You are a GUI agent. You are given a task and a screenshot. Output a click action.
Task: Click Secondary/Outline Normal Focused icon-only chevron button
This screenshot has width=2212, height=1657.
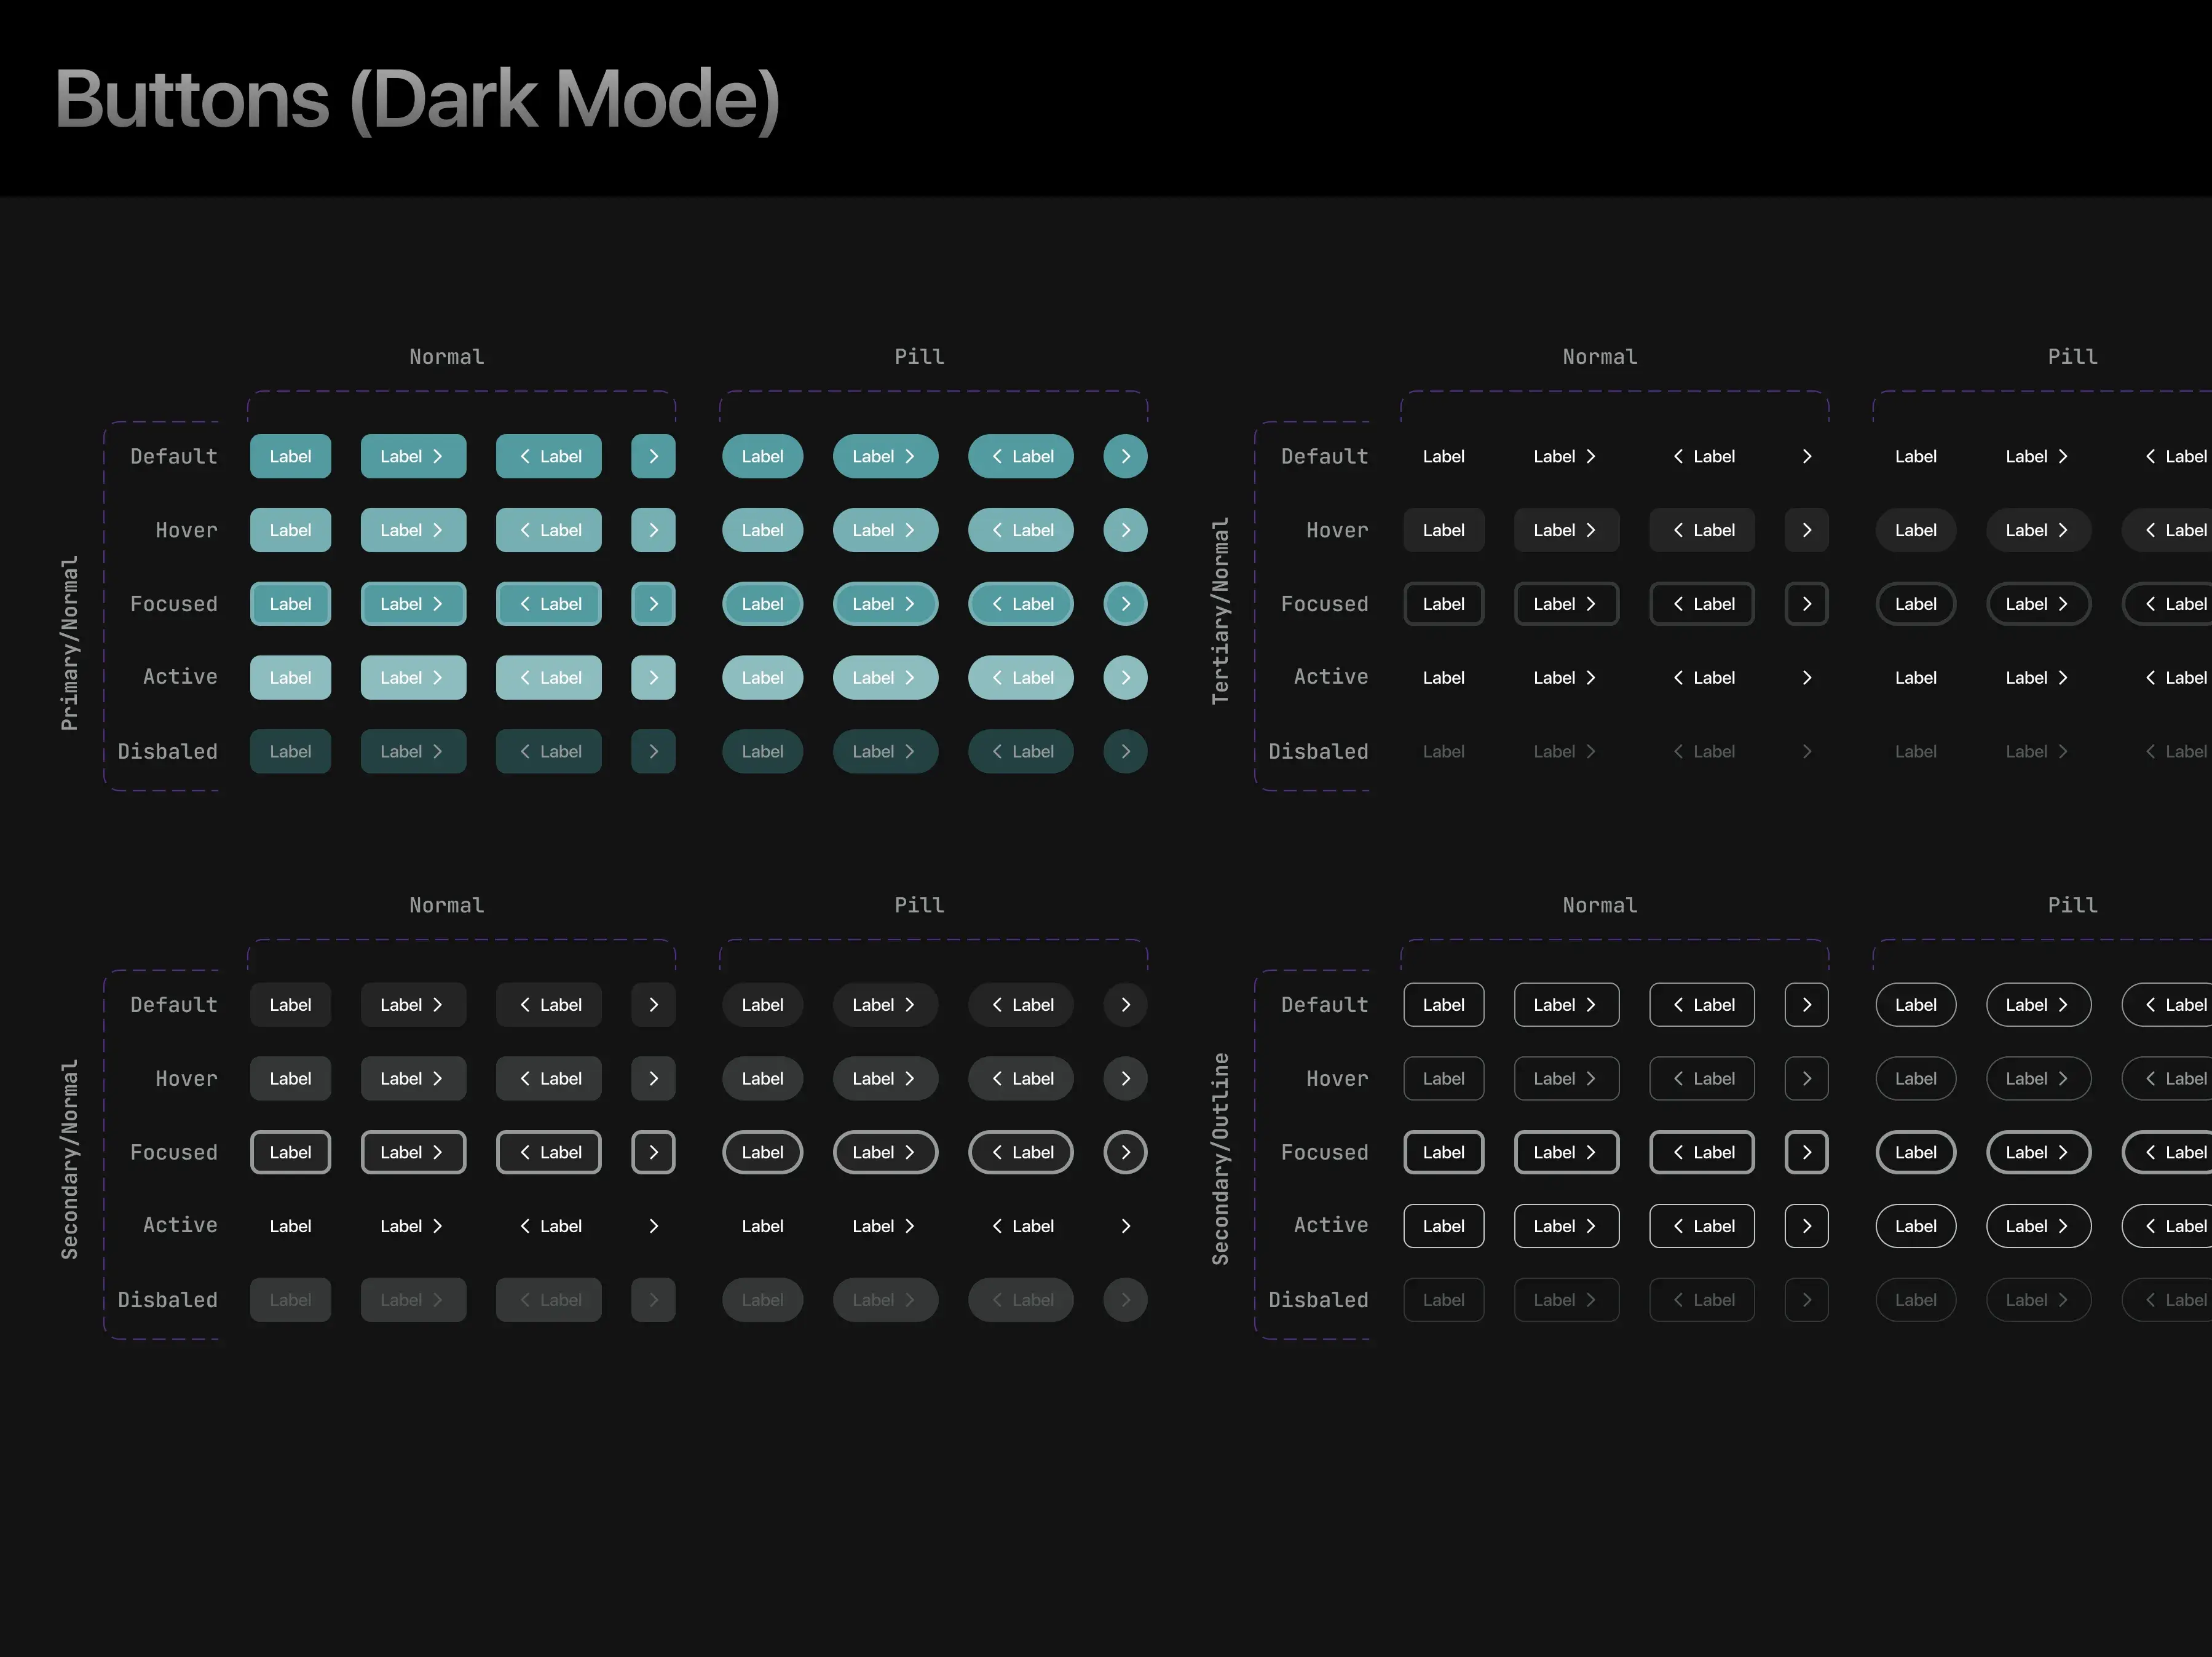tap(1806, 1152)
